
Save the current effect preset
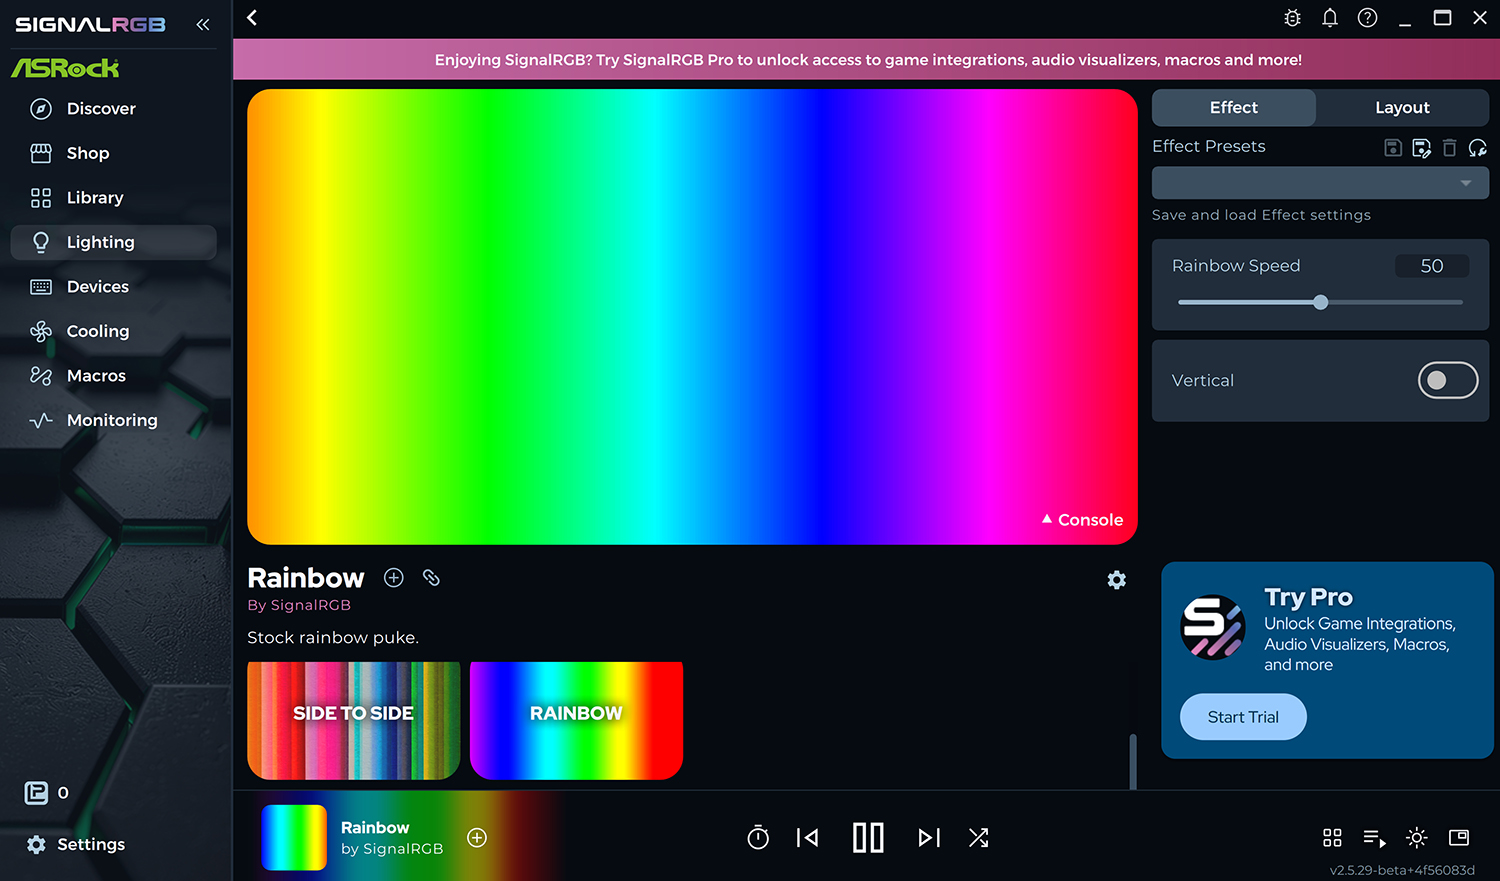(1393, 148)
